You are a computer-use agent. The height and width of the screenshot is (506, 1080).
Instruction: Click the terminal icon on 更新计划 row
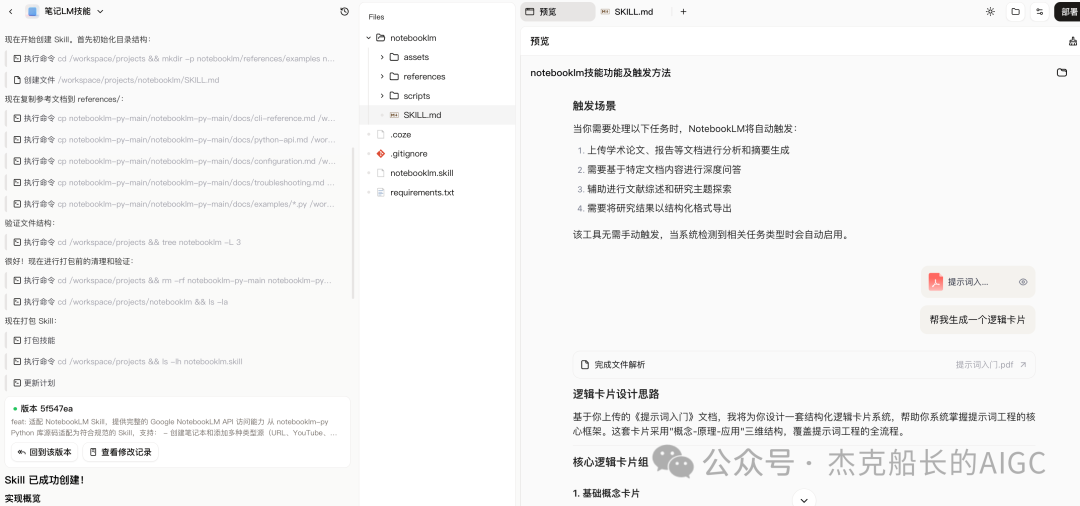click(x=17, y=383)
